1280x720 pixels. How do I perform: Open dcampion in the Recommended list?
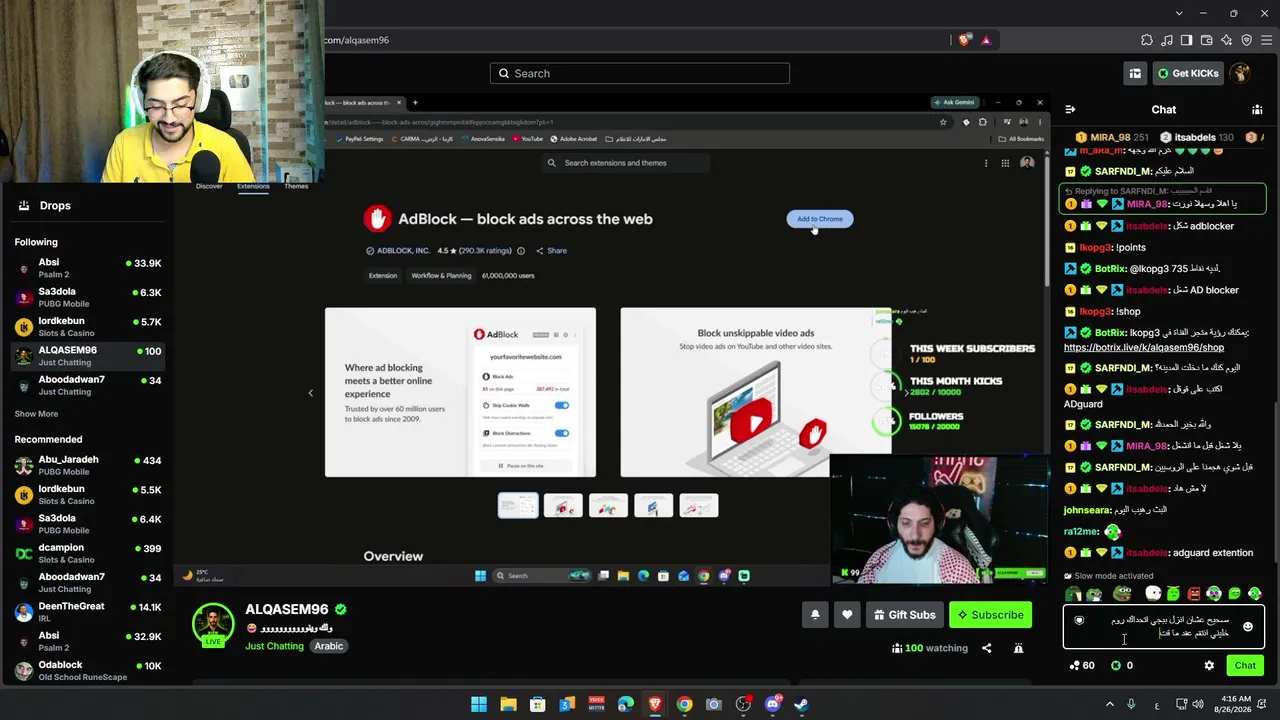click(88, 553)
